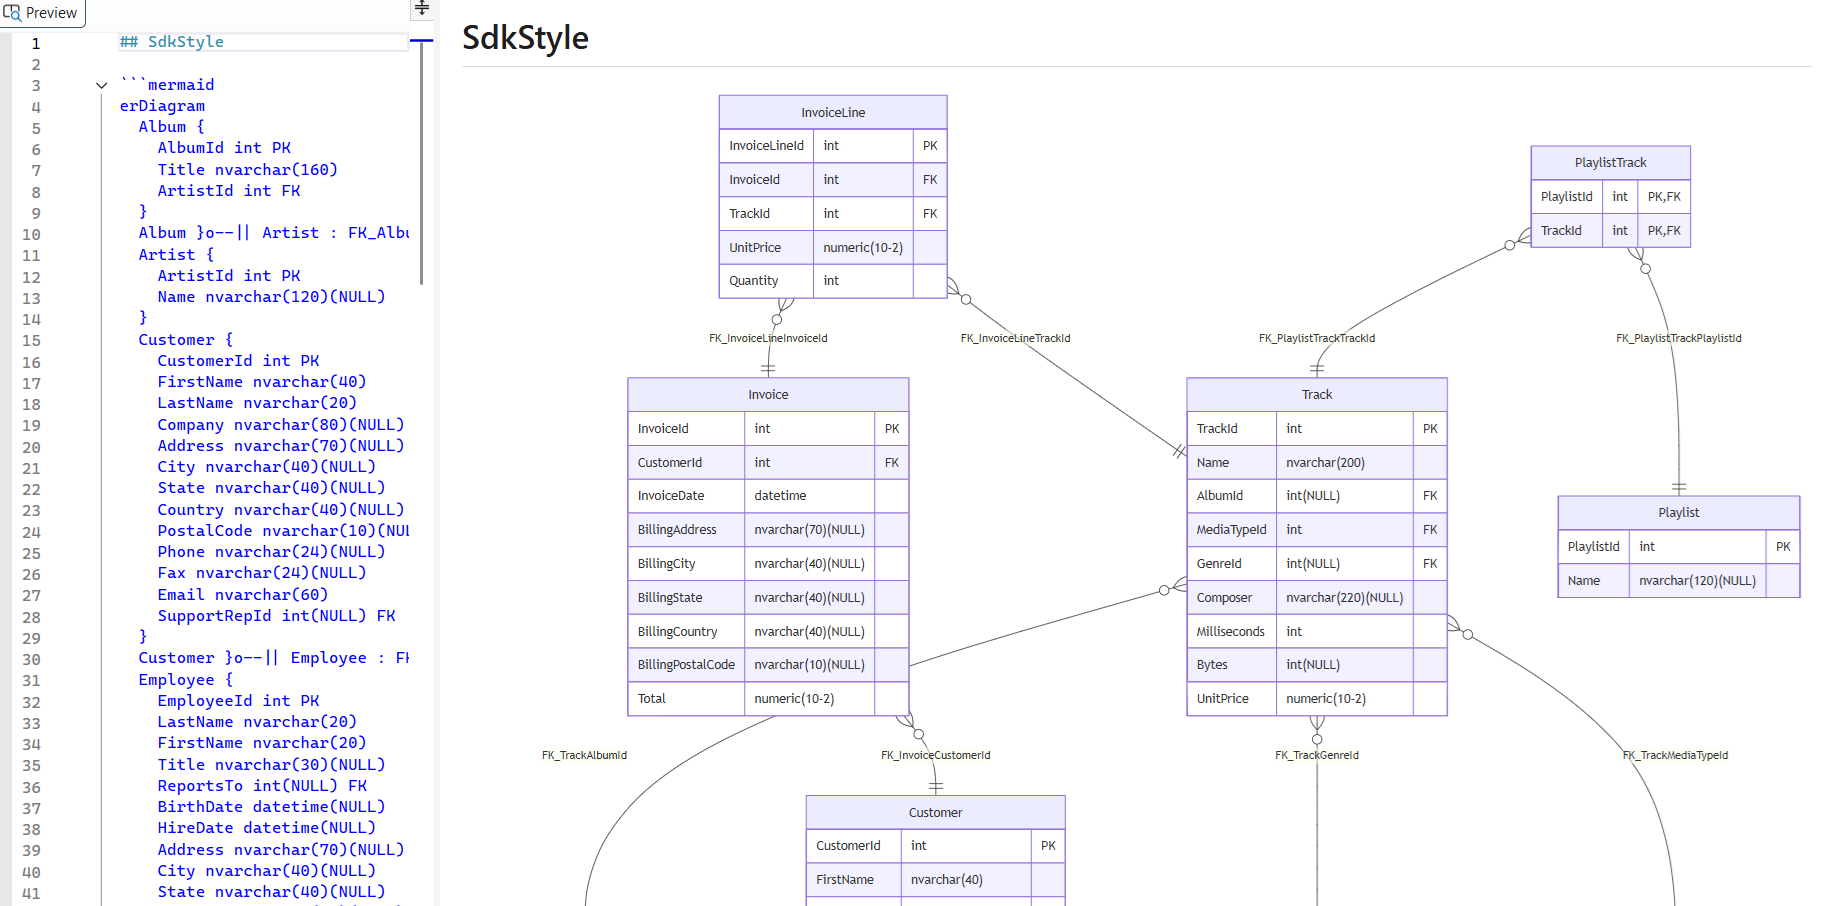Click the InvoiceLine entity header
Screen dimensions: 1829x906
[833, 112]
